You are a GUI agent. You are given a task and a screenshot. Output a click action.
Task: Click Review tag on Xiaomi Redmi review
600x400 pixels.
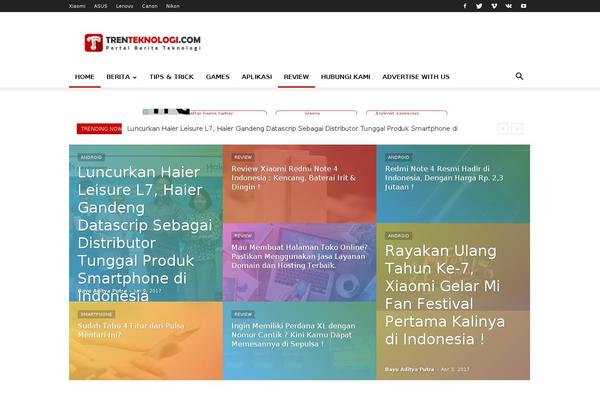point(243,157)
